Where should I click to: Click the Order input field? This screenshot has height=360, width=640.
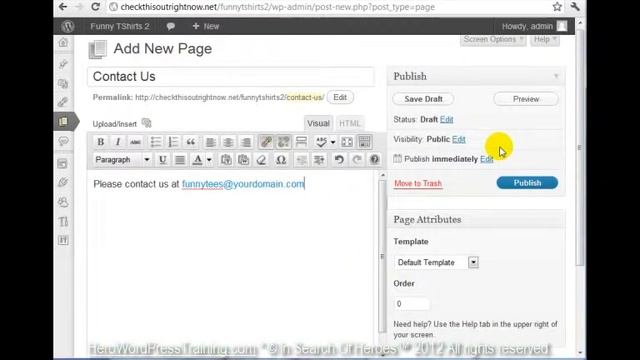coord(411,304)
